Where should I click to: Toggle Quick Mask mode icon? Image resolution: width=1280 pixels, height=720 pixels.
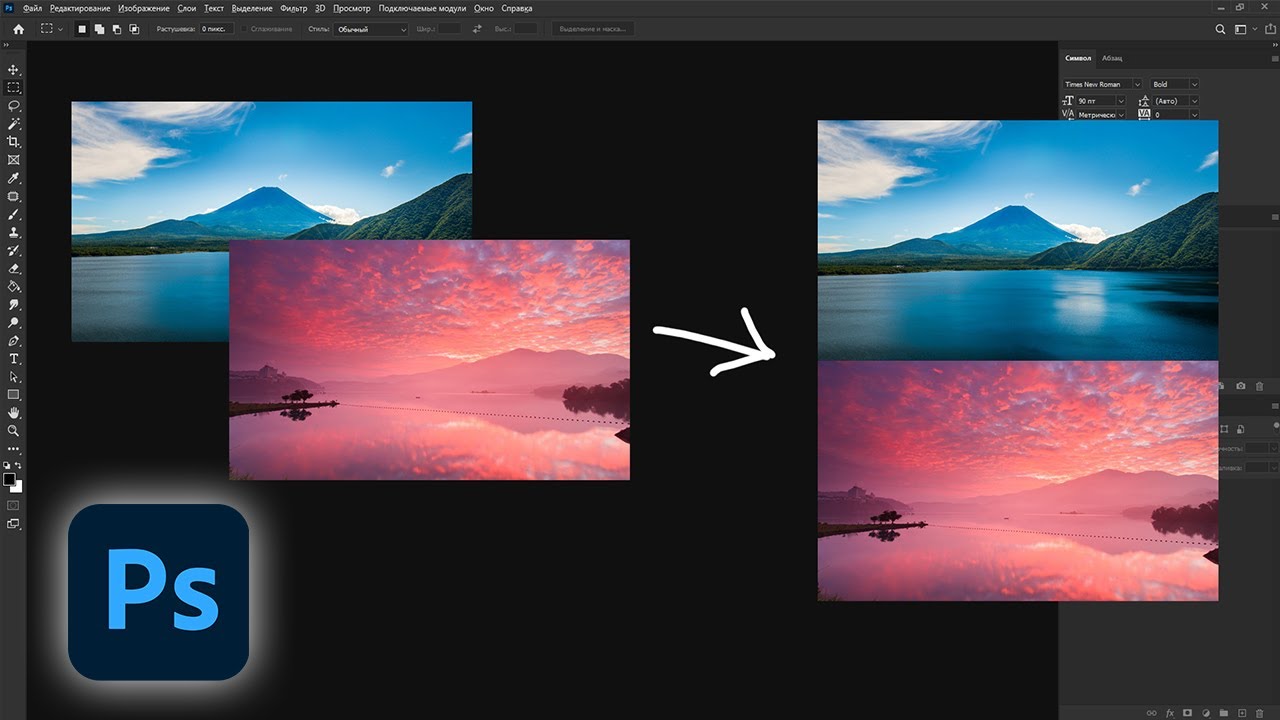pyautogui.click(x=14, y=506)
